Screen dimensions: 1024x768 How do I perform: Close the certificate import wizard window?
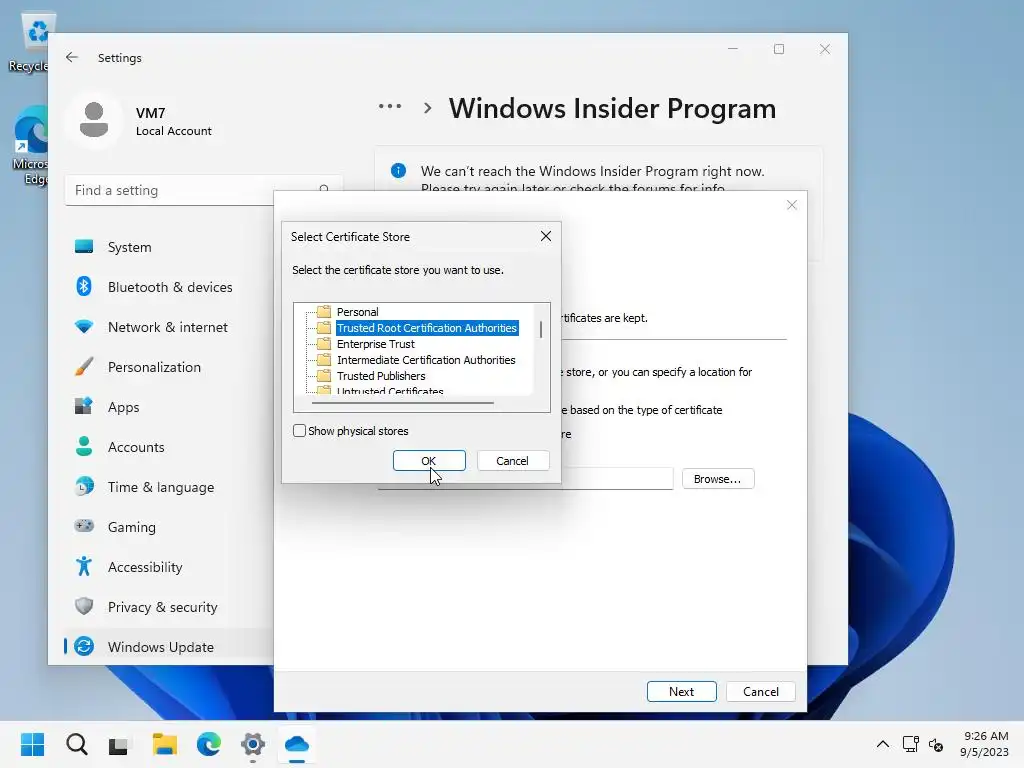(792, 205)
